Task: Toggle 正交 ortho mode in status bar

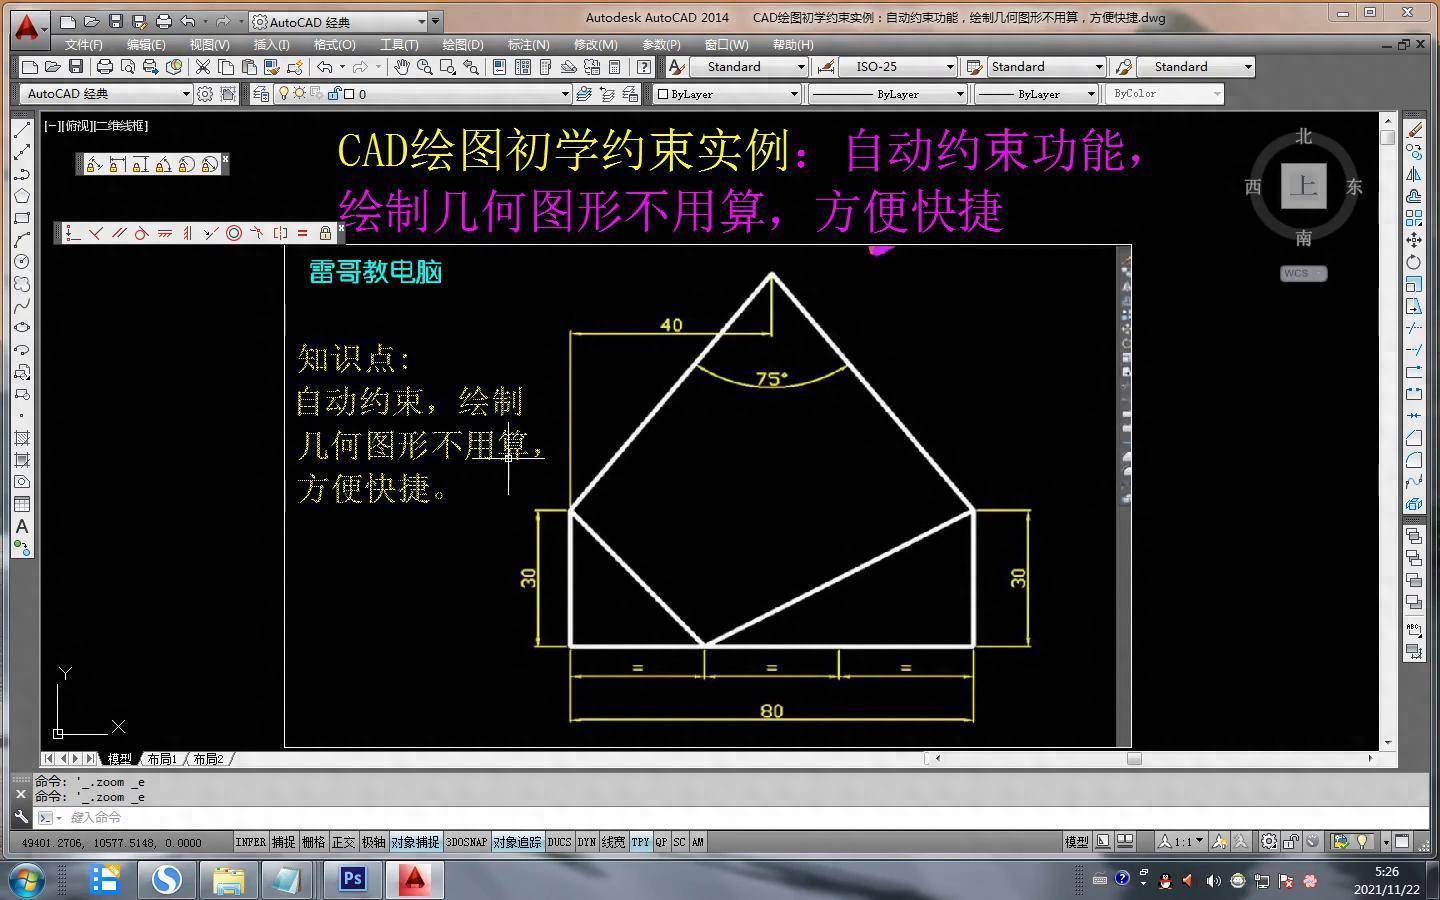Action: (343, 842)
